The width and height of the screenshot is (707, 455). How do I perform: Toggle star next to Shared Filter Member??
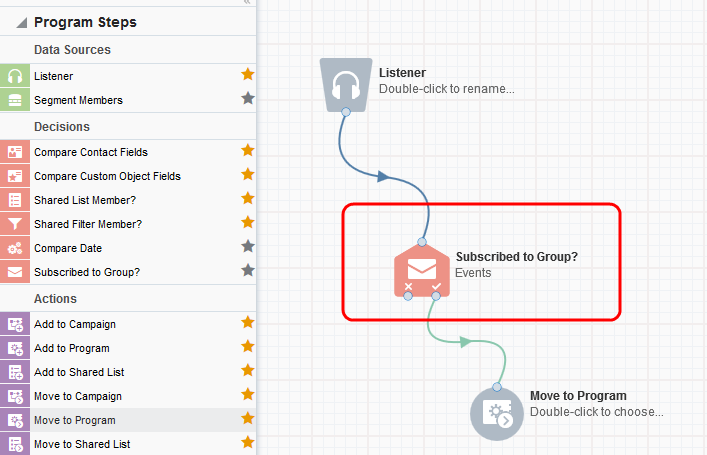point(248,222)
